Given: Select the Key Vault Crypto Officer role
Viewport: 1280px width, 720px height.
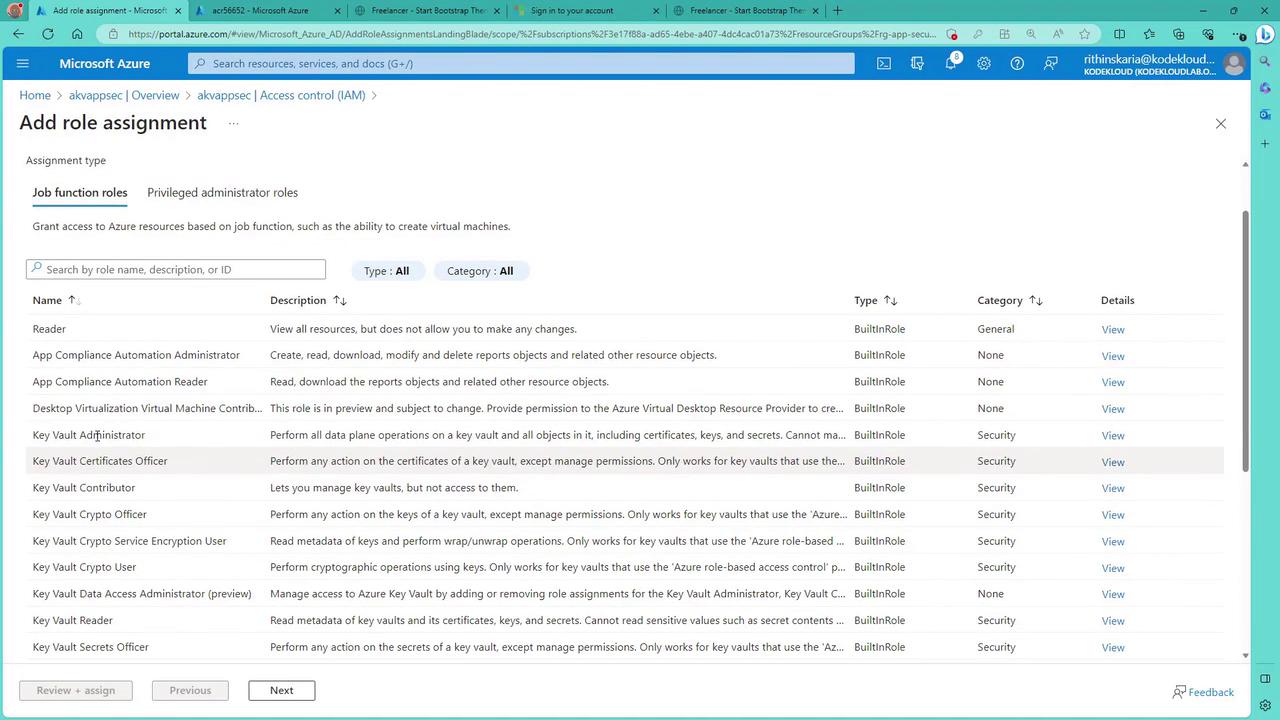Looking at the screenshot, I should coord(625,514).
